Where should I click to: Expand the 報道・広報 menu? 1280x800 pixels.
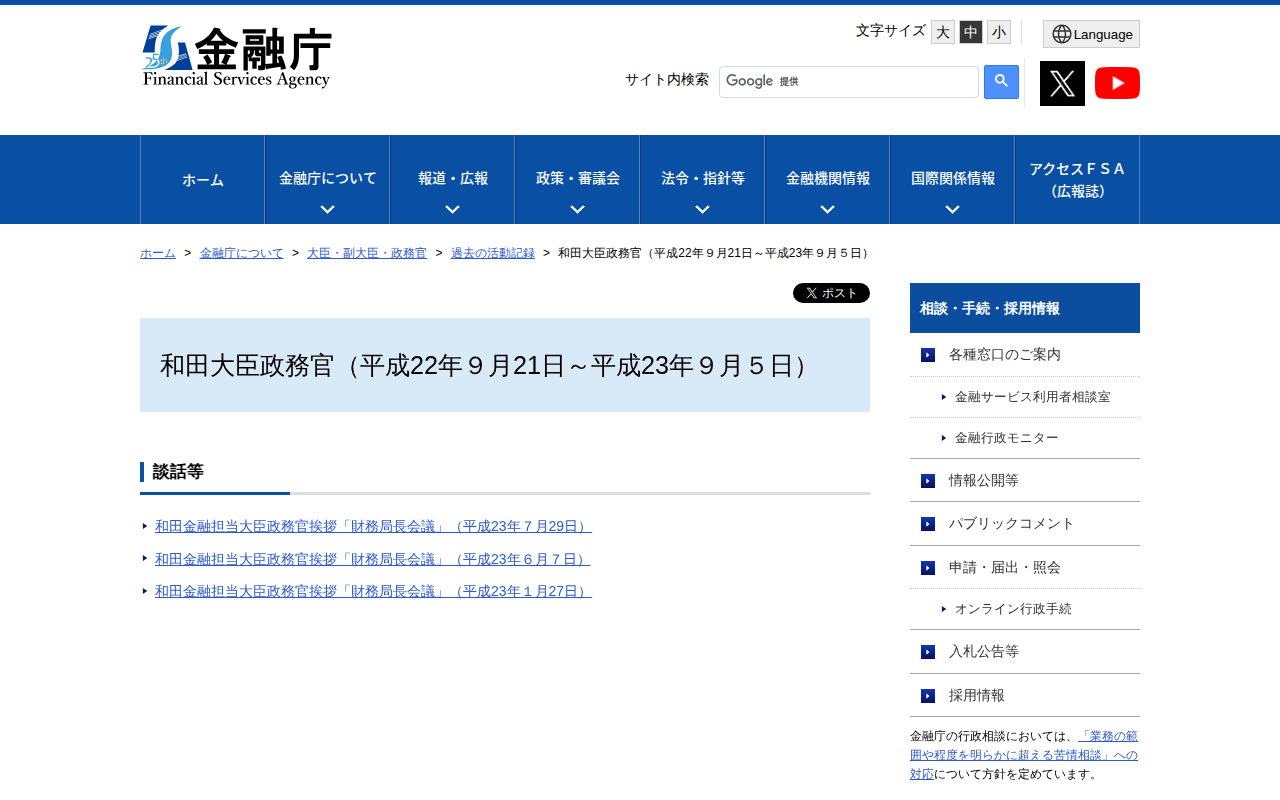tap(452, 180)
